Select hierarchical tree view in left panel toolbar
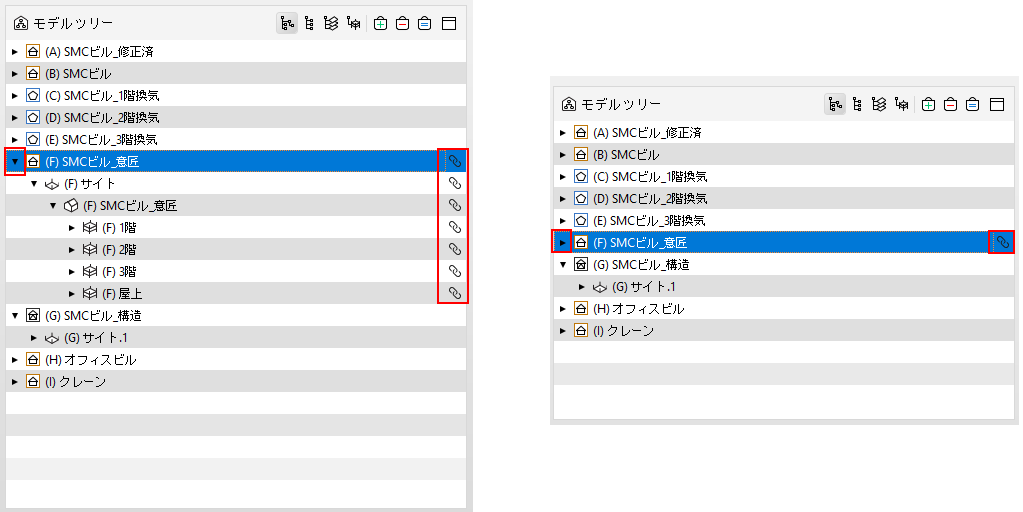 (287, 23)
